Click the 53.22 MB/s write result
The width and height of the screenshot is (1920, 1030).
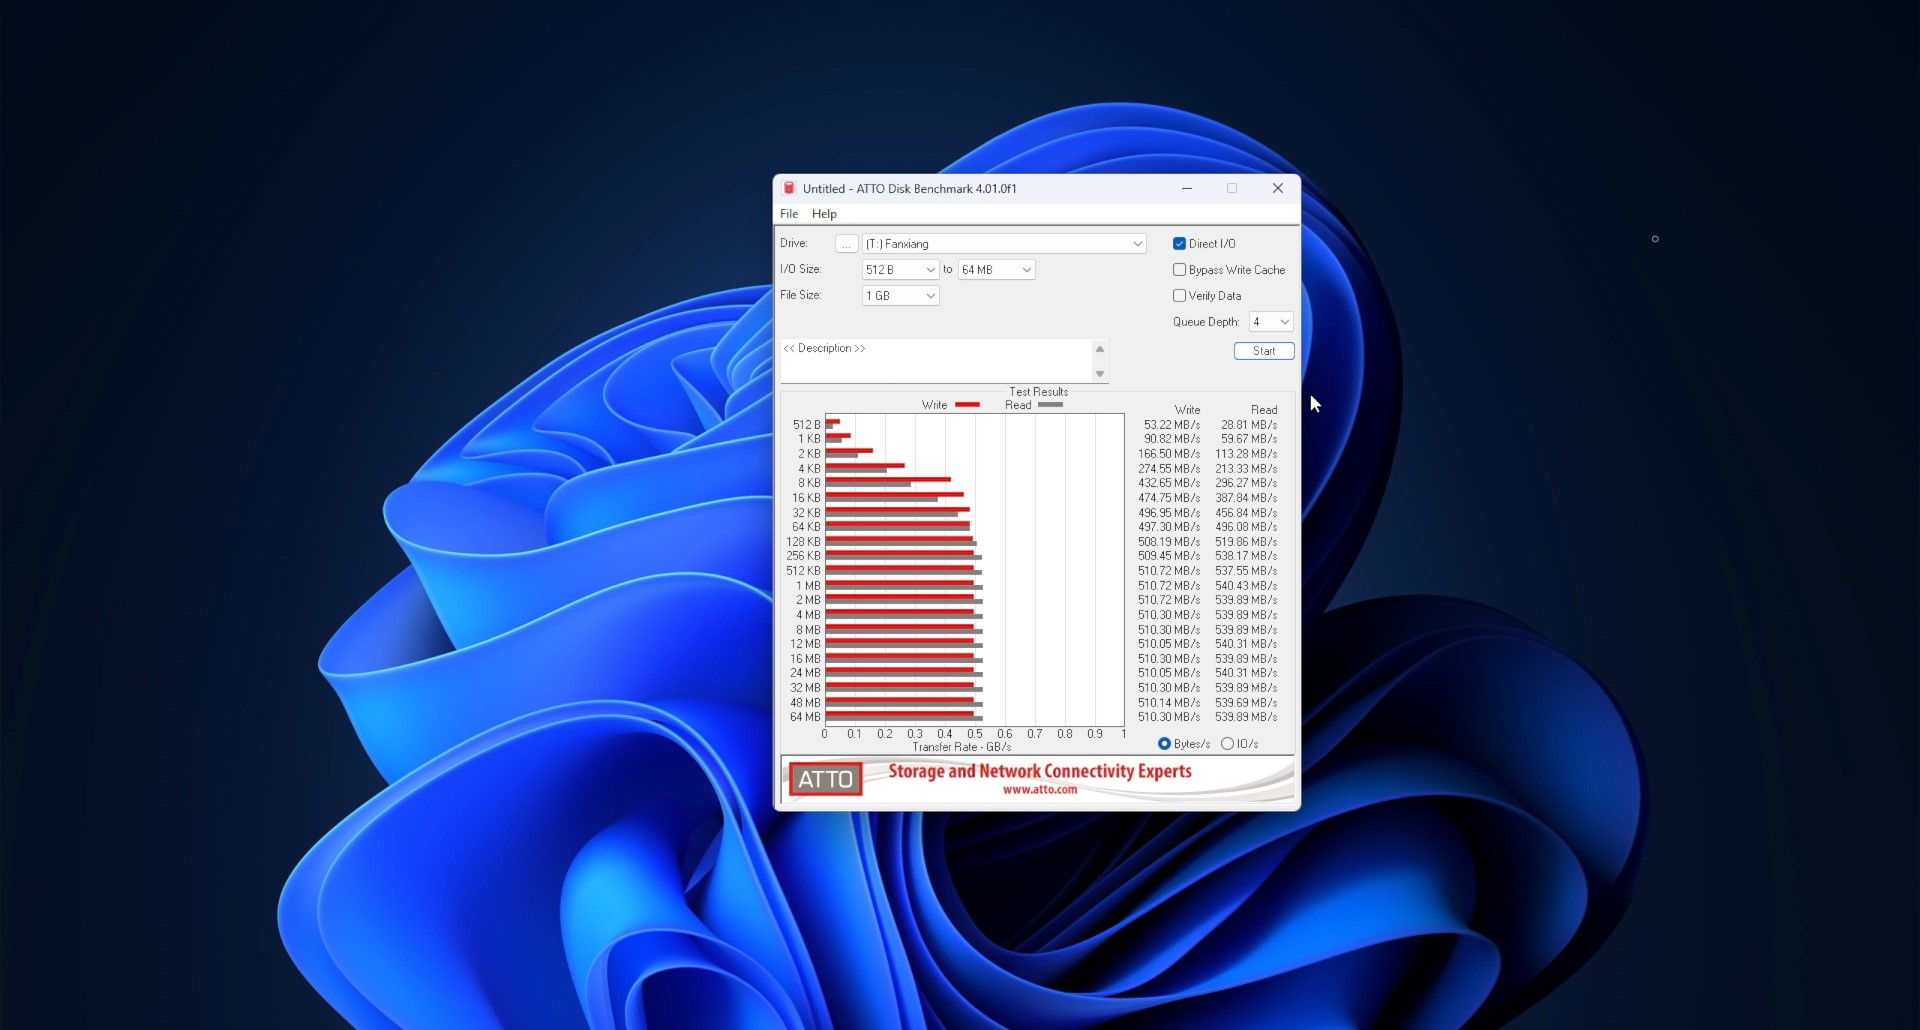click(x=1172, y=425)
